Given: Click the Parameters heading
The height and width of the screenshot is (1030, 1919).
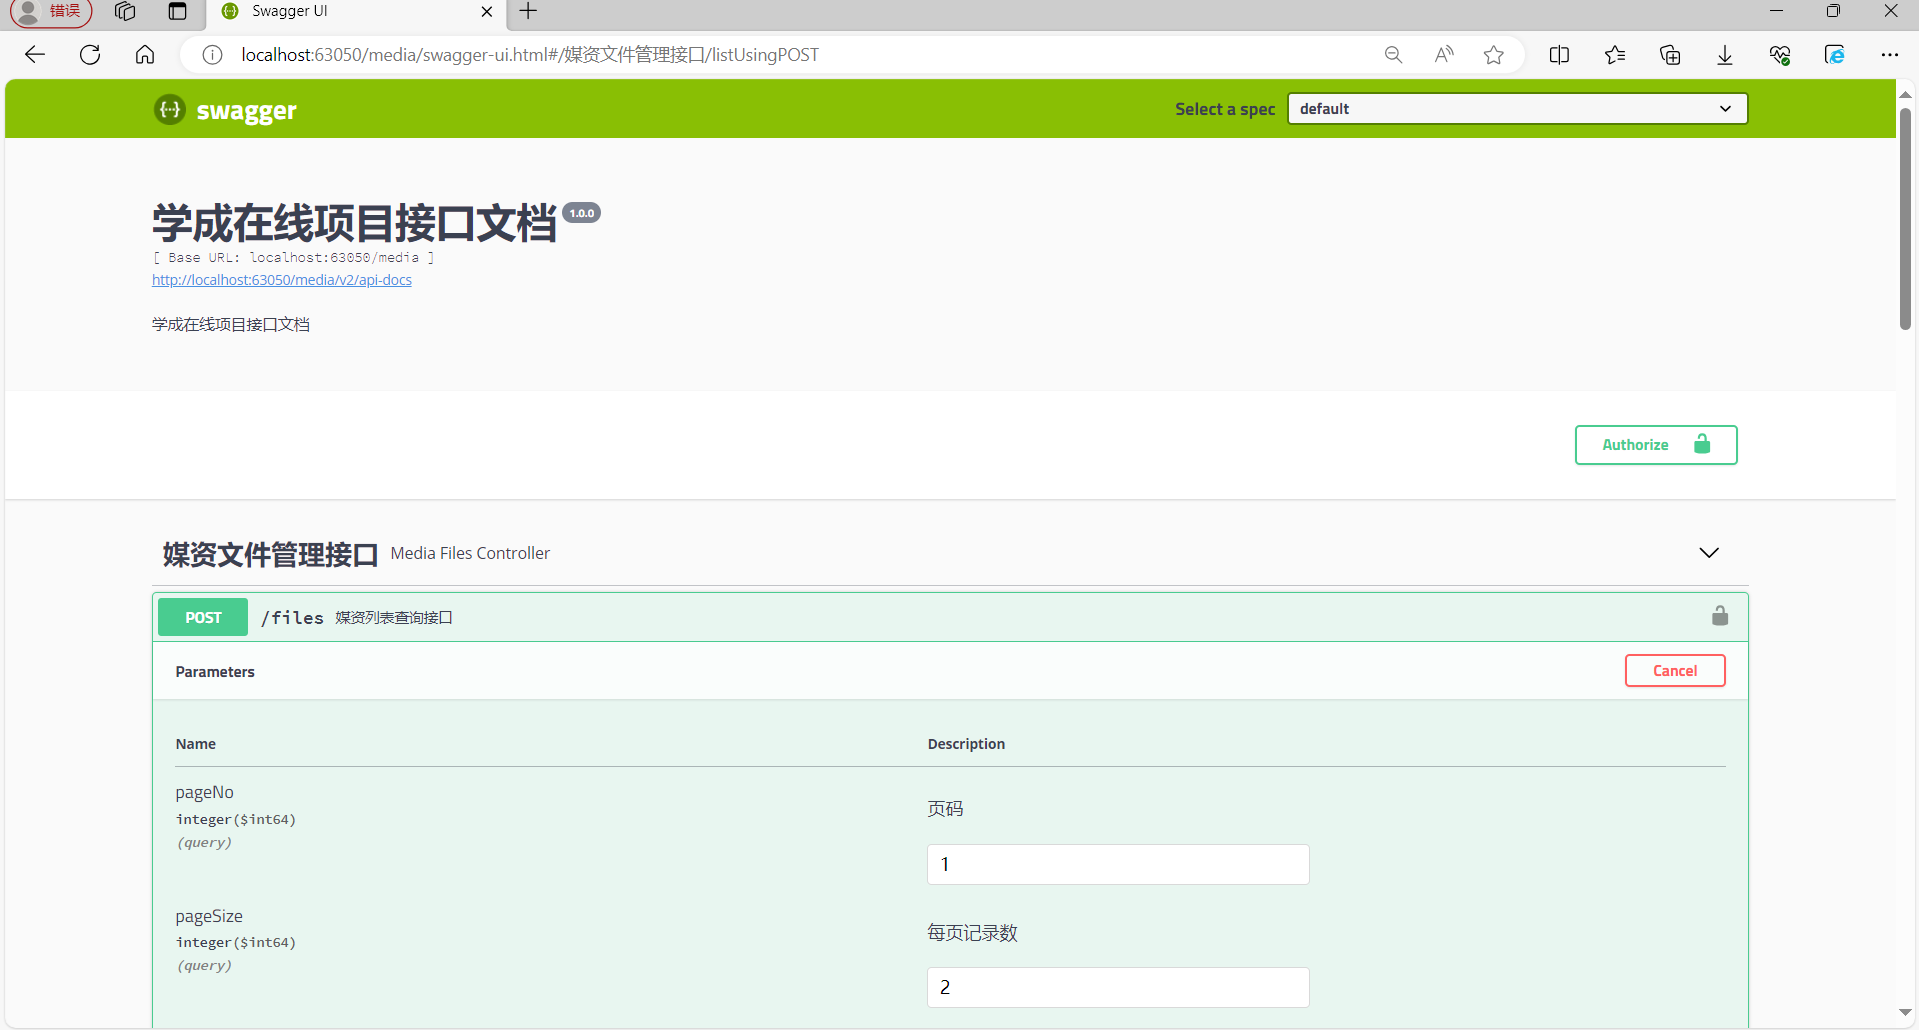Looking at the screenshot, I should click(215, 672).
